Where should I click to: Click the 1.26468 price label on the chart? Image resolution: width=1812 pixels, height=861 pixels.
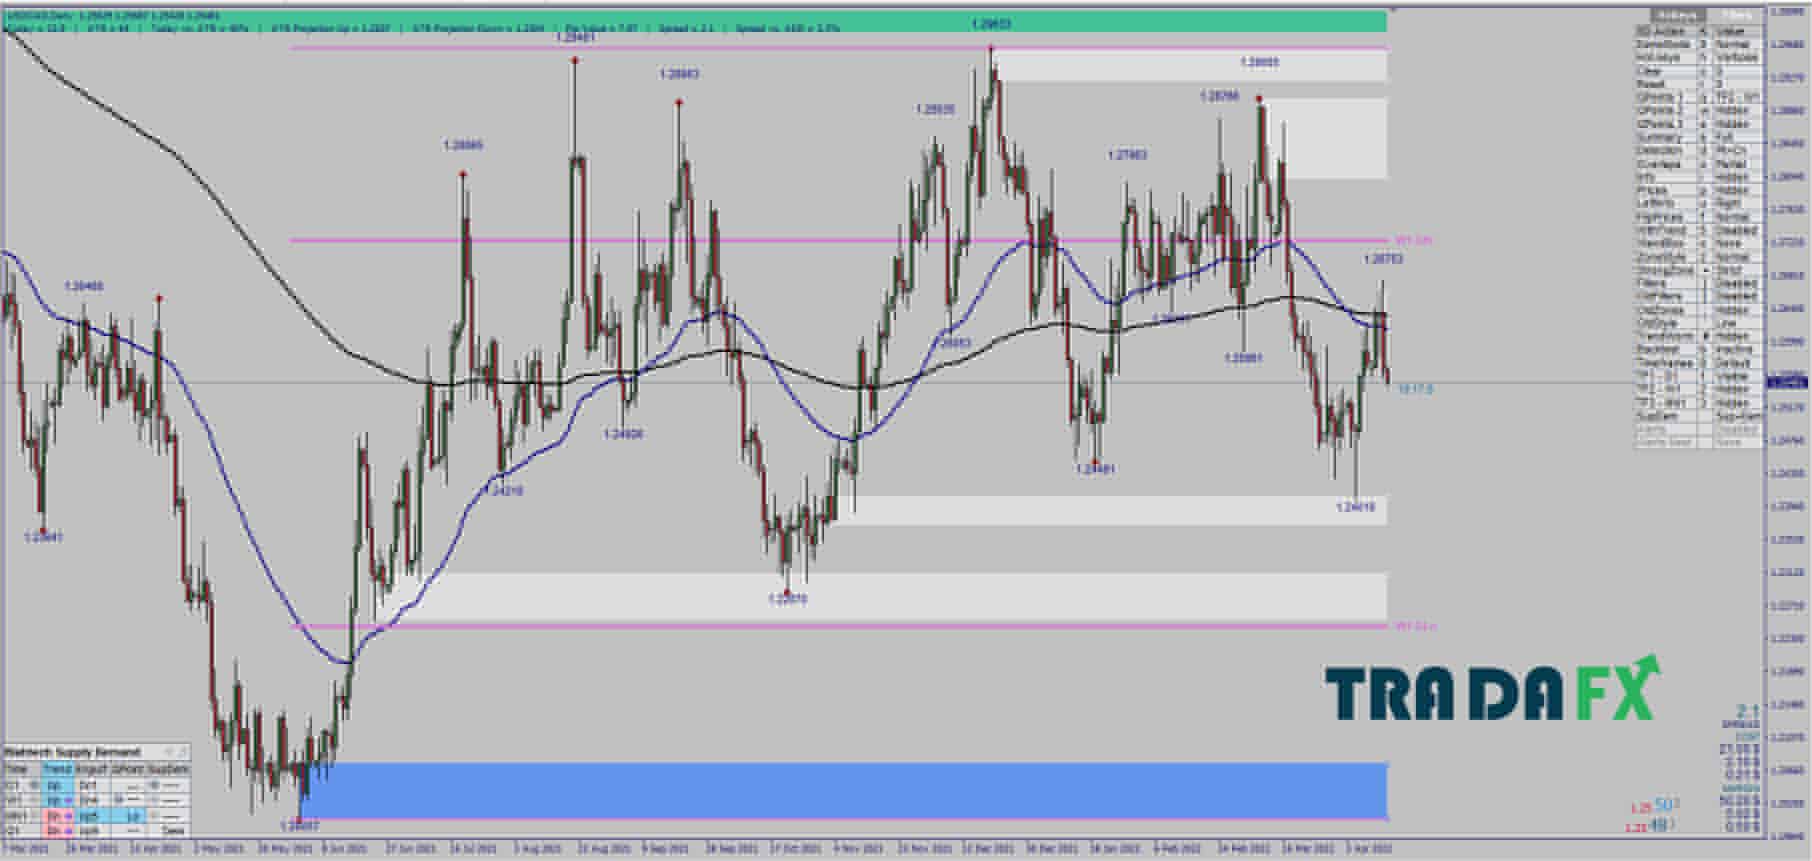(84, 286)
